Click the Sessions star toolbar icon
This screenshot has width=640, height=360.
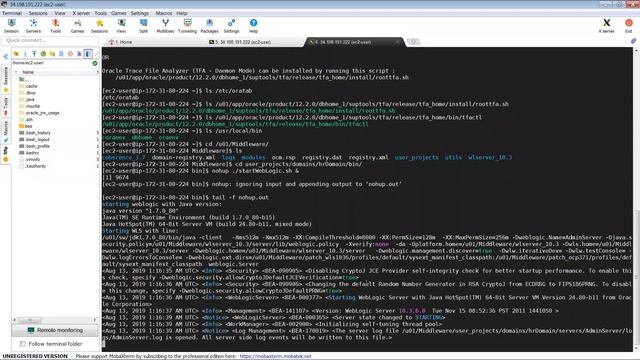pos(100,26)
